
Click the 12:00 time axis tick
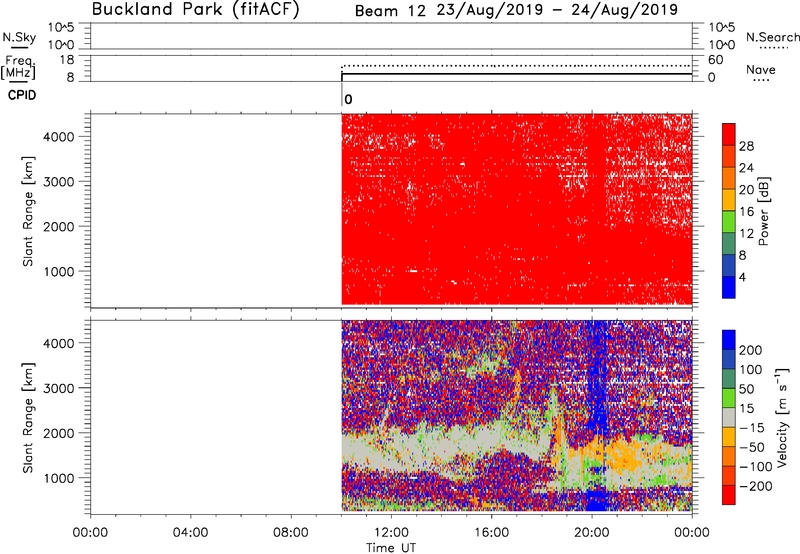[x=391, y=533]
